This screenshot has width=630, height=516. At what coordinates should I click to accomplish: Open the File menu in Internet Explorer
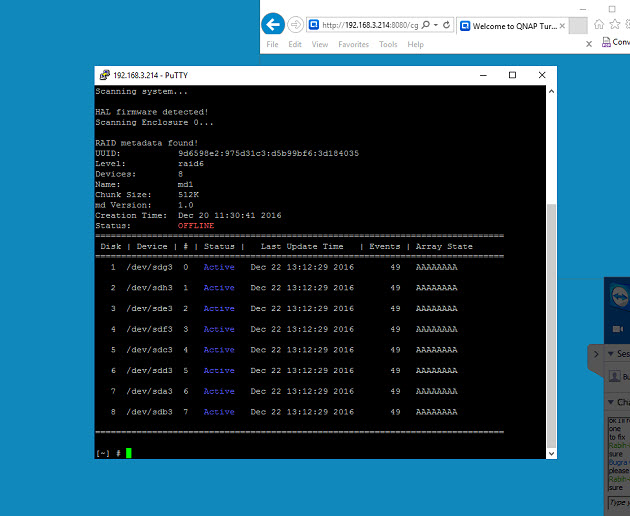(270, 44)
